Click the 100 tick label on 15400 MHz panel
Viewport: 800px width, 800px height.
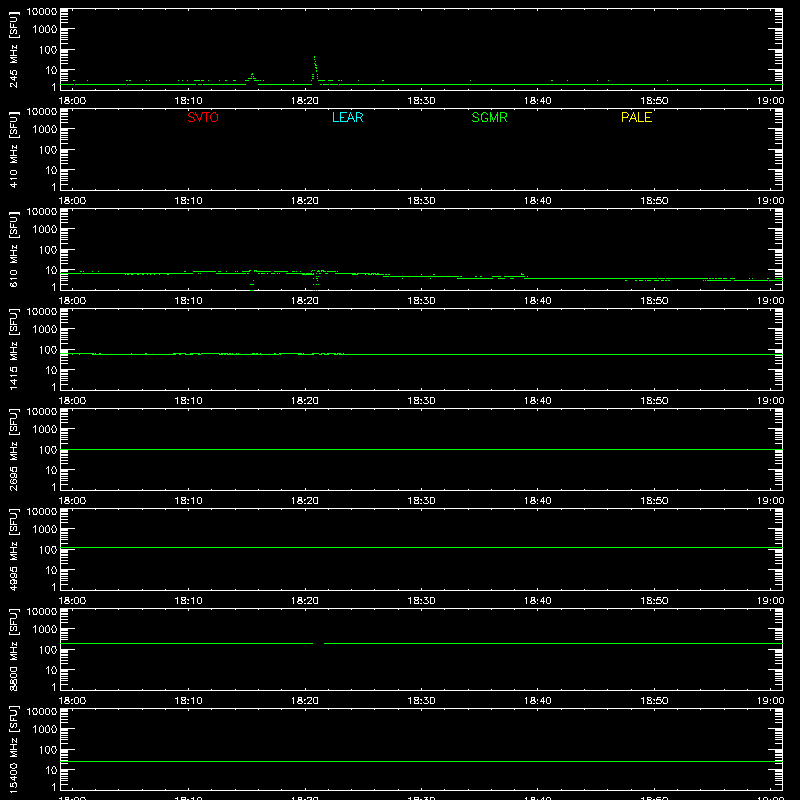click(48, 749)
